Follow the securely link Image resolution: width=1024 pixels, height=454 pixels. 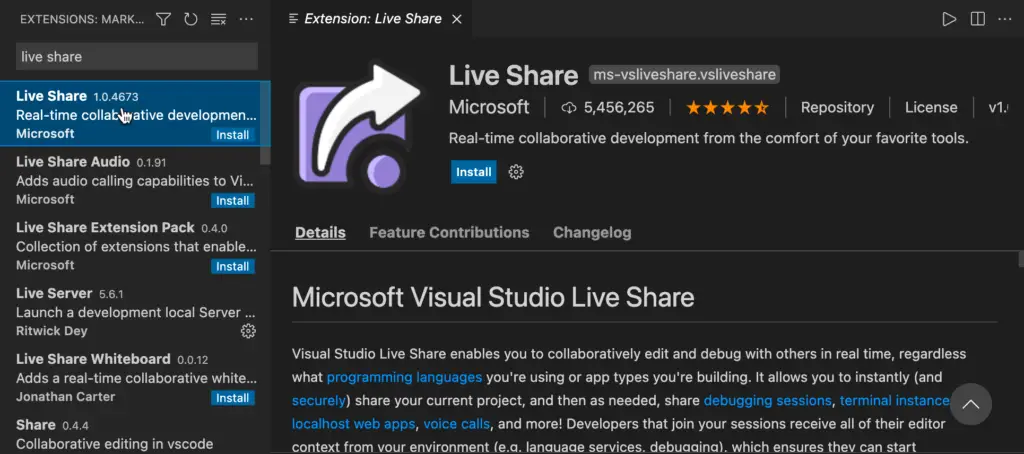tap(319, 400)
